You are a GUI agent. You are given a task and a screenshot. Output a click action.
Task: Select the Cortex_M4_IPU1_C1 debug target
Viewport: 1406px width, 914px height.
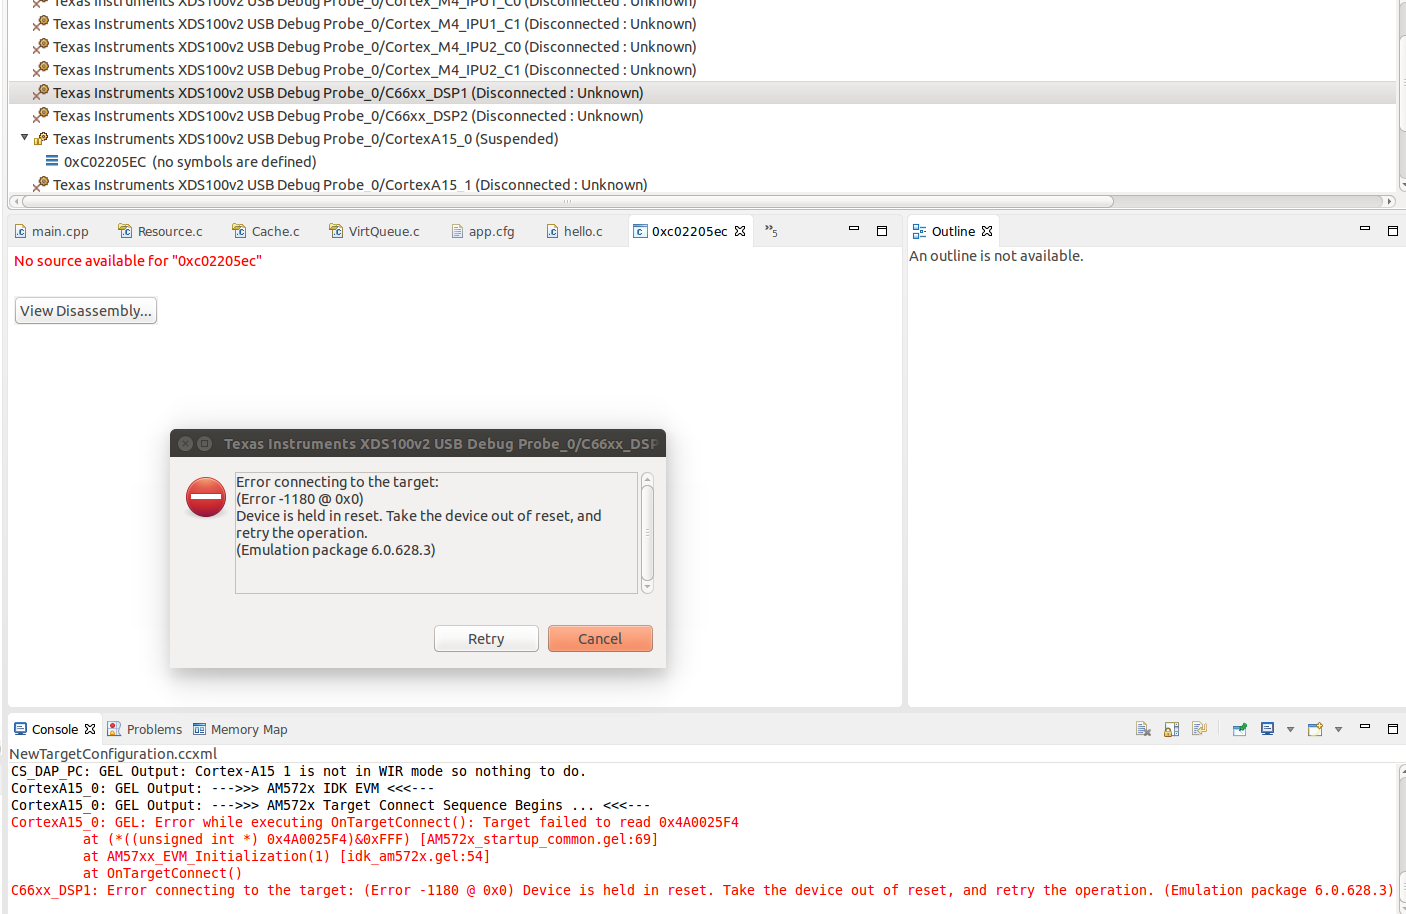click(x=375, y=24)
